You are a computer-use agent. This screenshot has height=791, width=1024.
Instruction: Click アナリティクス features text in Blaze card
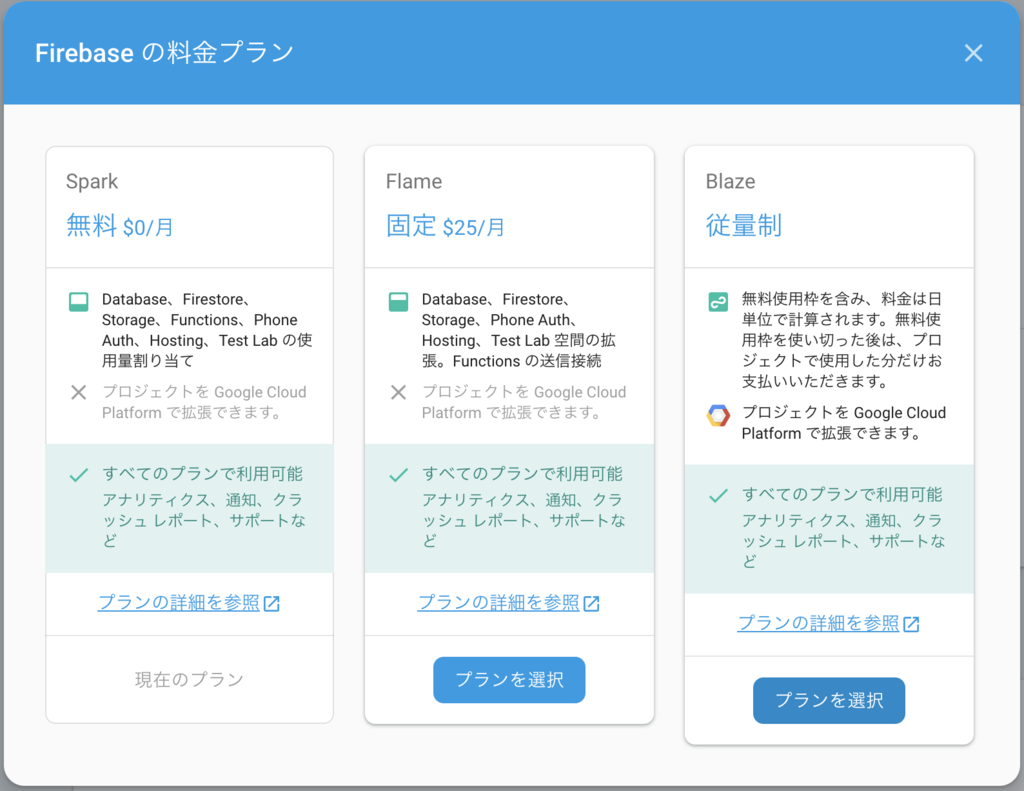click(844, 541)
